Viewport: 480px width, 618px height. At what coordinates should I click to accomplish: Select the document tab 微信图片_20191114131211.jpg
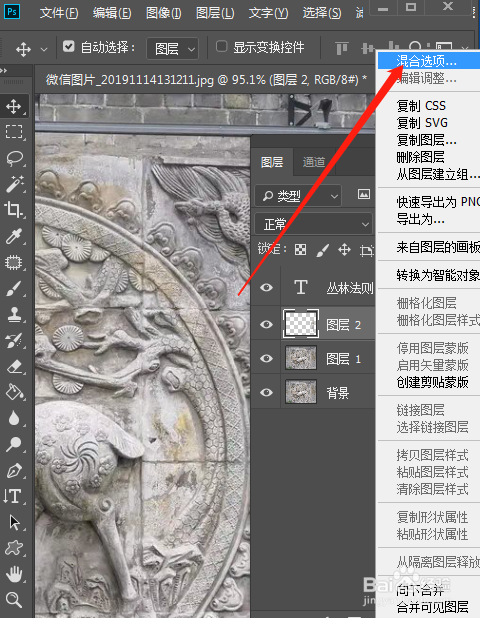206,80
